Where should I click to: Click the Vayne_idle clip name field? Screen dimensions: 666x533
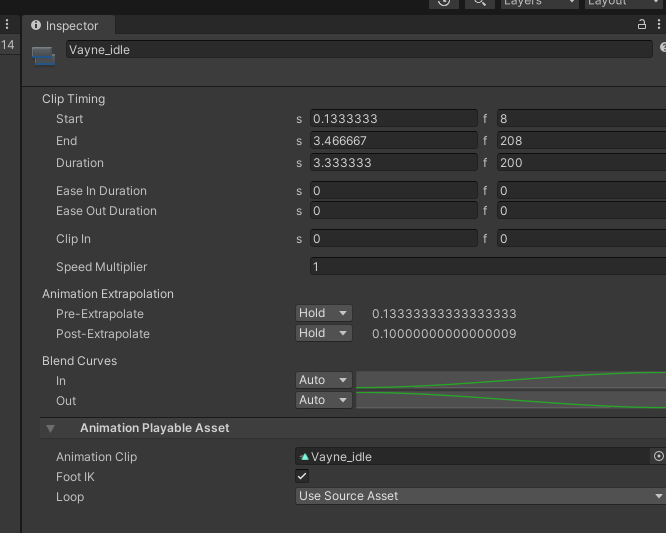click(x=359, y=50)
